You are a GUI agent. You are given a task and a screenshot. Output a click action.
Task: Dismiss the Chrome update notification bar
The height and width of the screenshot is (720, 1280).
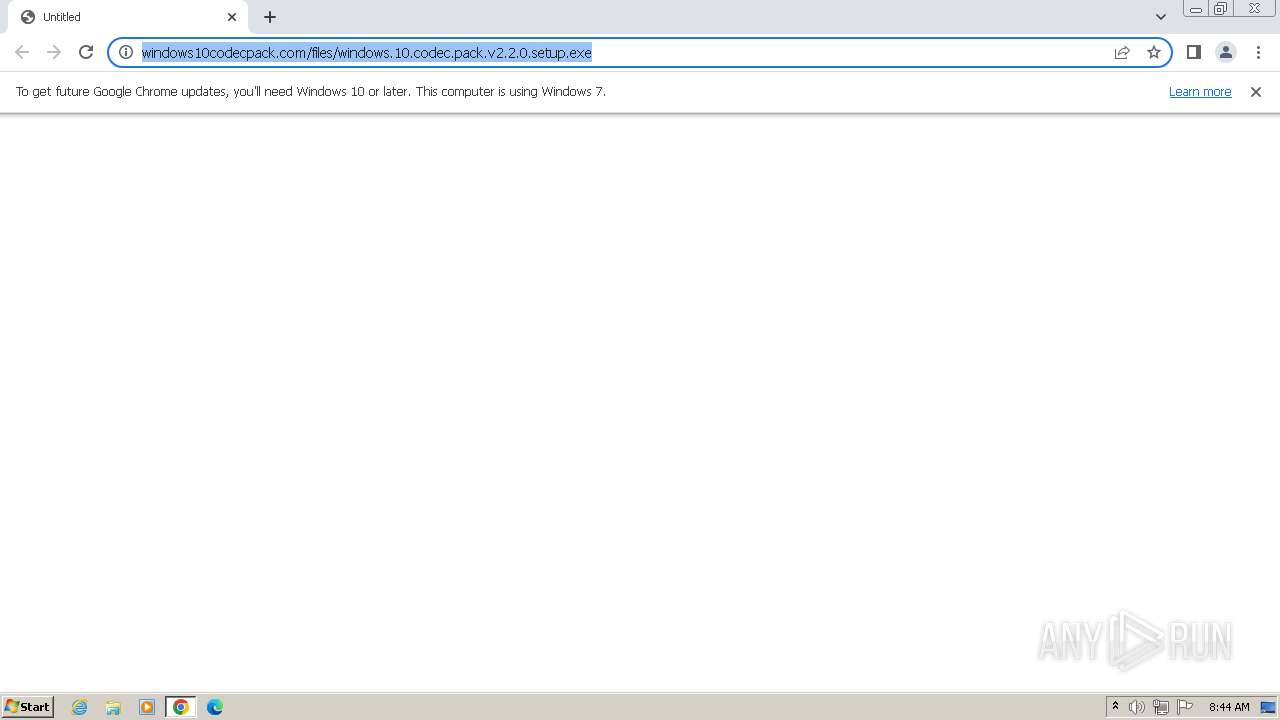tap(1256, 91)
